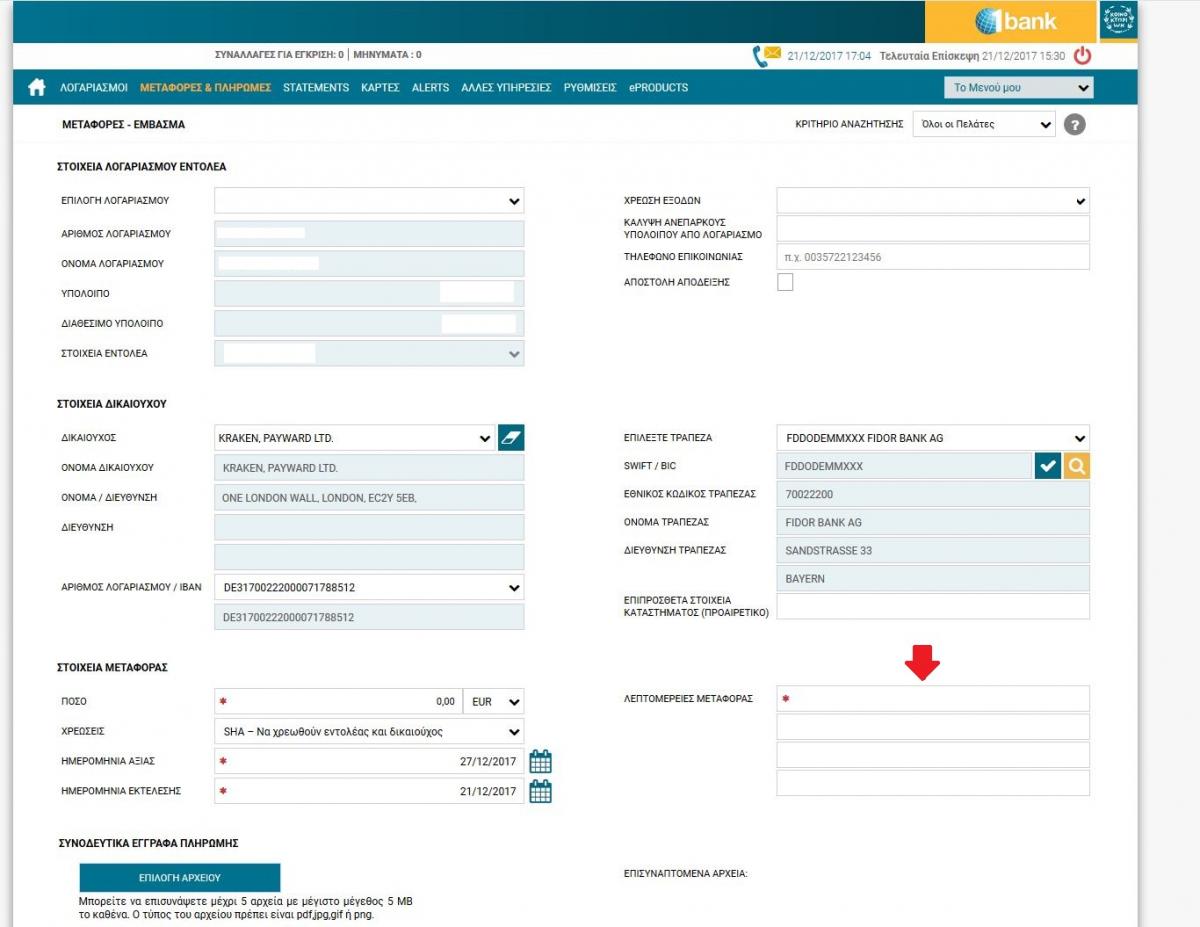
Task: Open the ΛΟΓΑΡΙΑΣΜΟΙ menu
Action: [94, 88]
